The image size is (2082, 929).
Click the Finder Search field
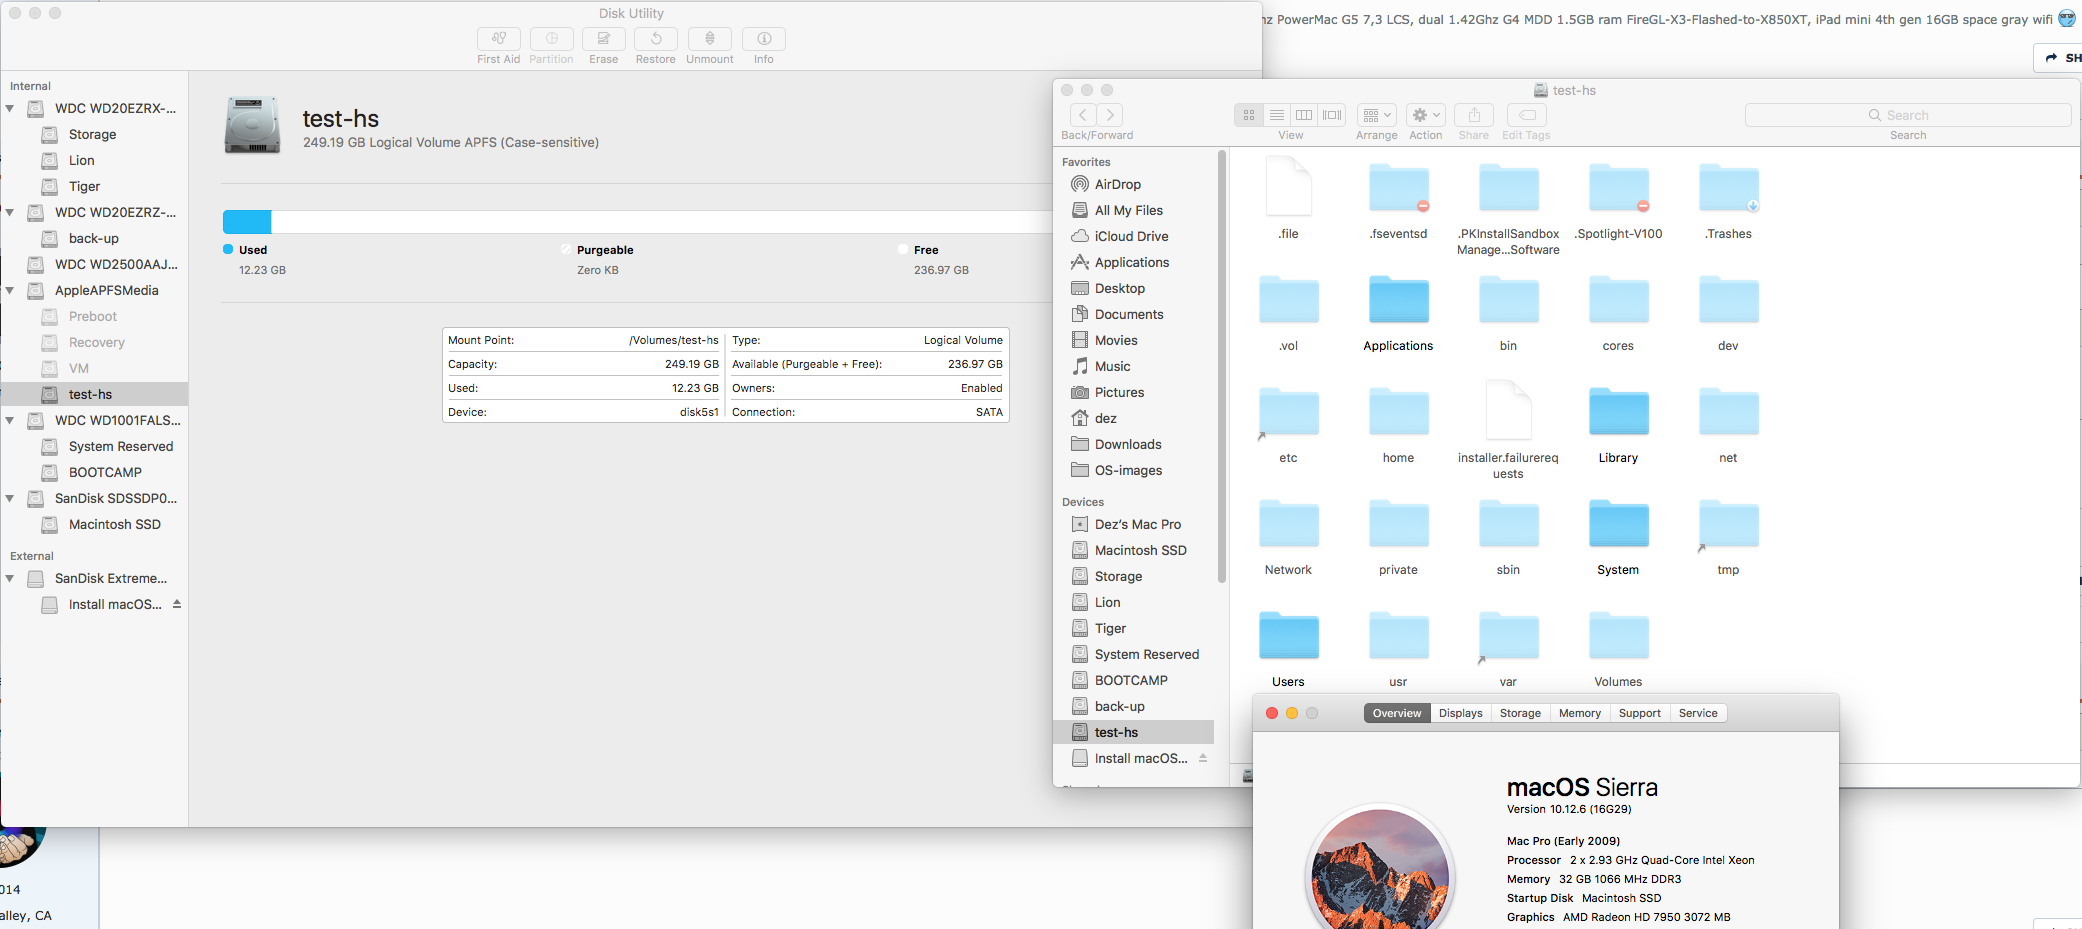point(1907,115)
